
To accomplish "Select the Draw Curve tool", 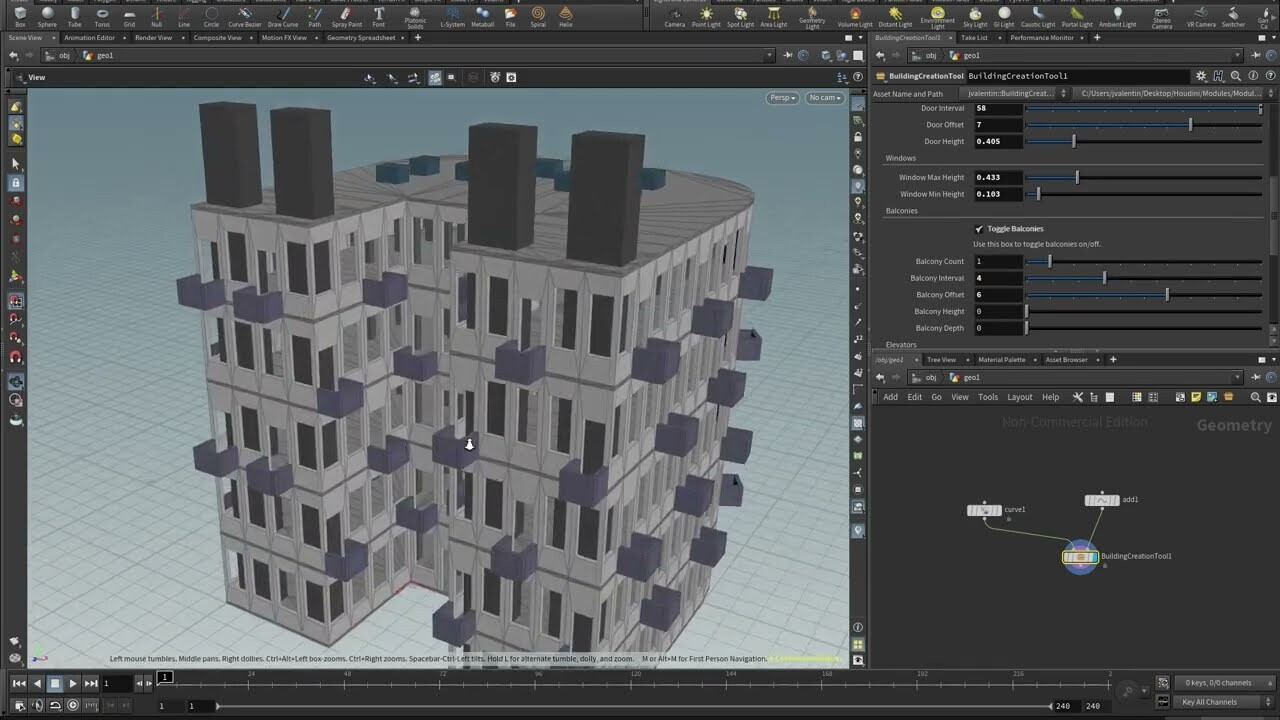I will click(283, 16).
